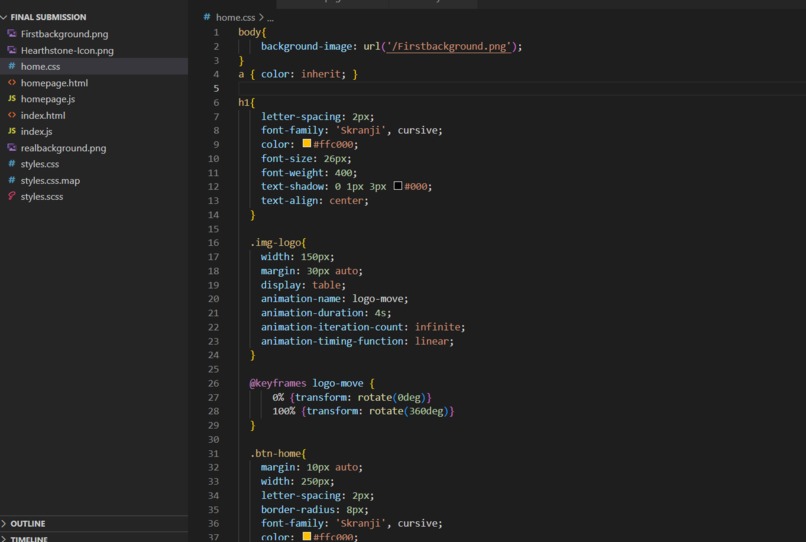The width and height of the screenshot is (806, 542).
Task: Click the JS icon beside index.js
Action: pos(12,131)
